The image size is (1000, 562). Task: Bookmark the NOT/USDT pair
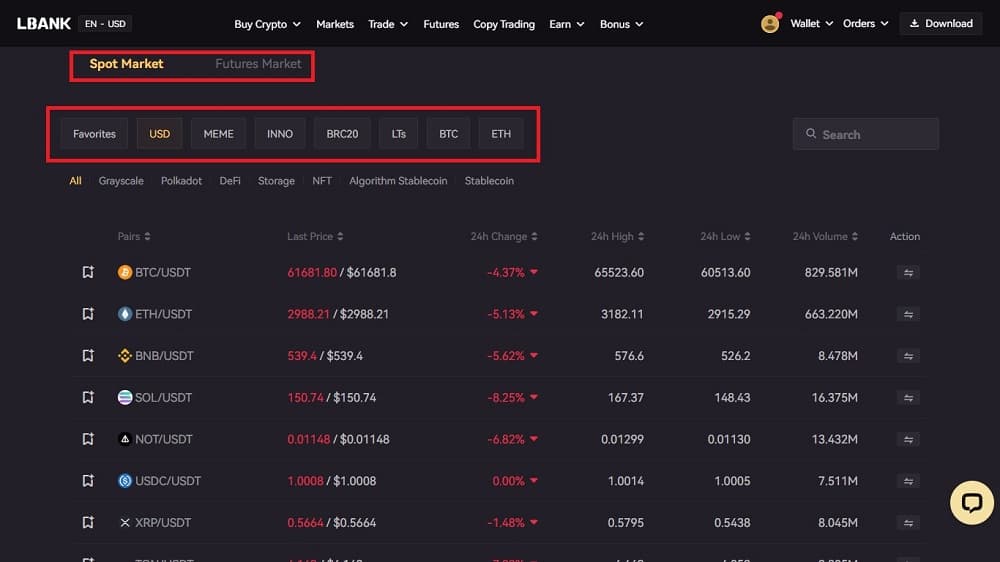88,439
